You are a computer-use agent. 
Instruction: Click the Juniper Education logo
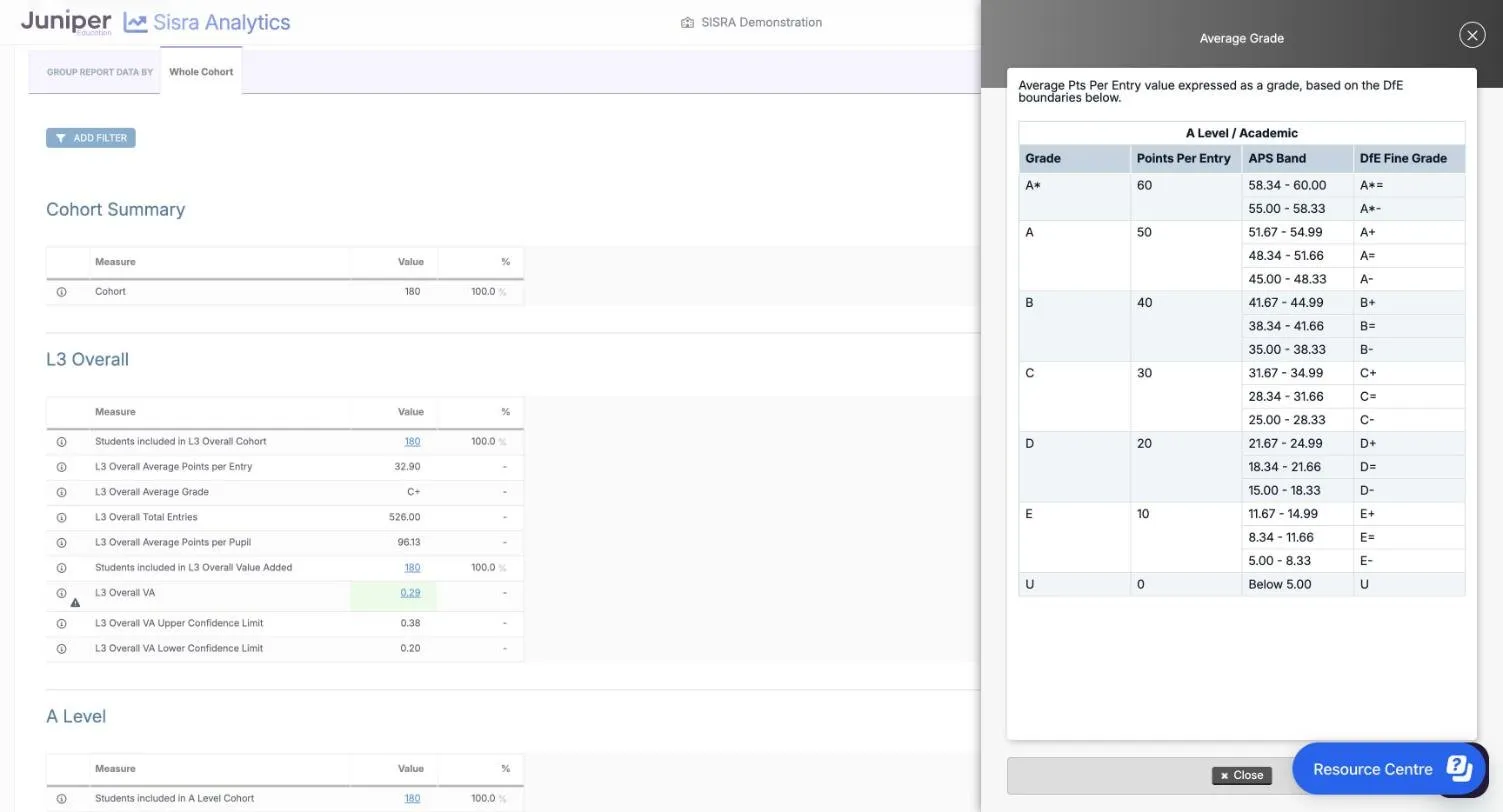coord(66,22)
